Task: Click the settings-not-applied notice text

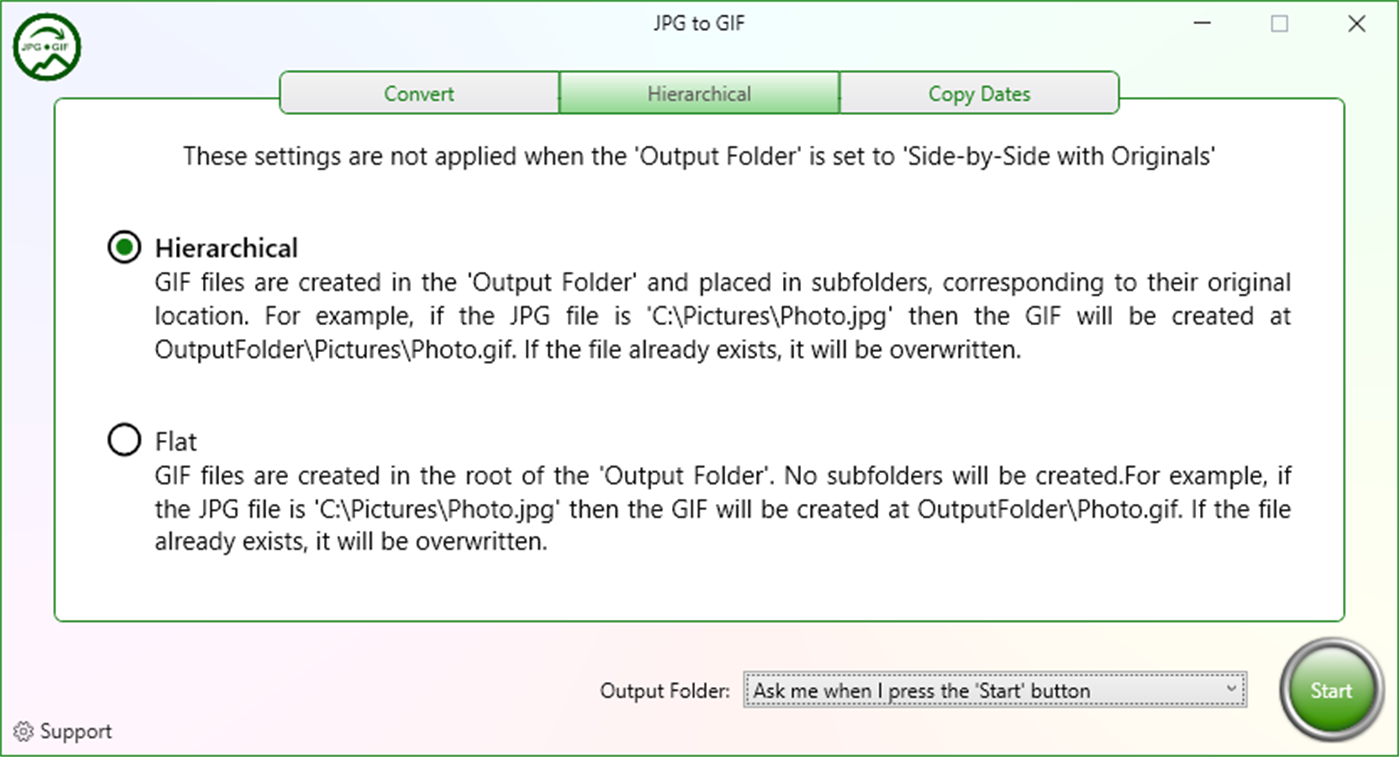Action: [x=699, y=157]
